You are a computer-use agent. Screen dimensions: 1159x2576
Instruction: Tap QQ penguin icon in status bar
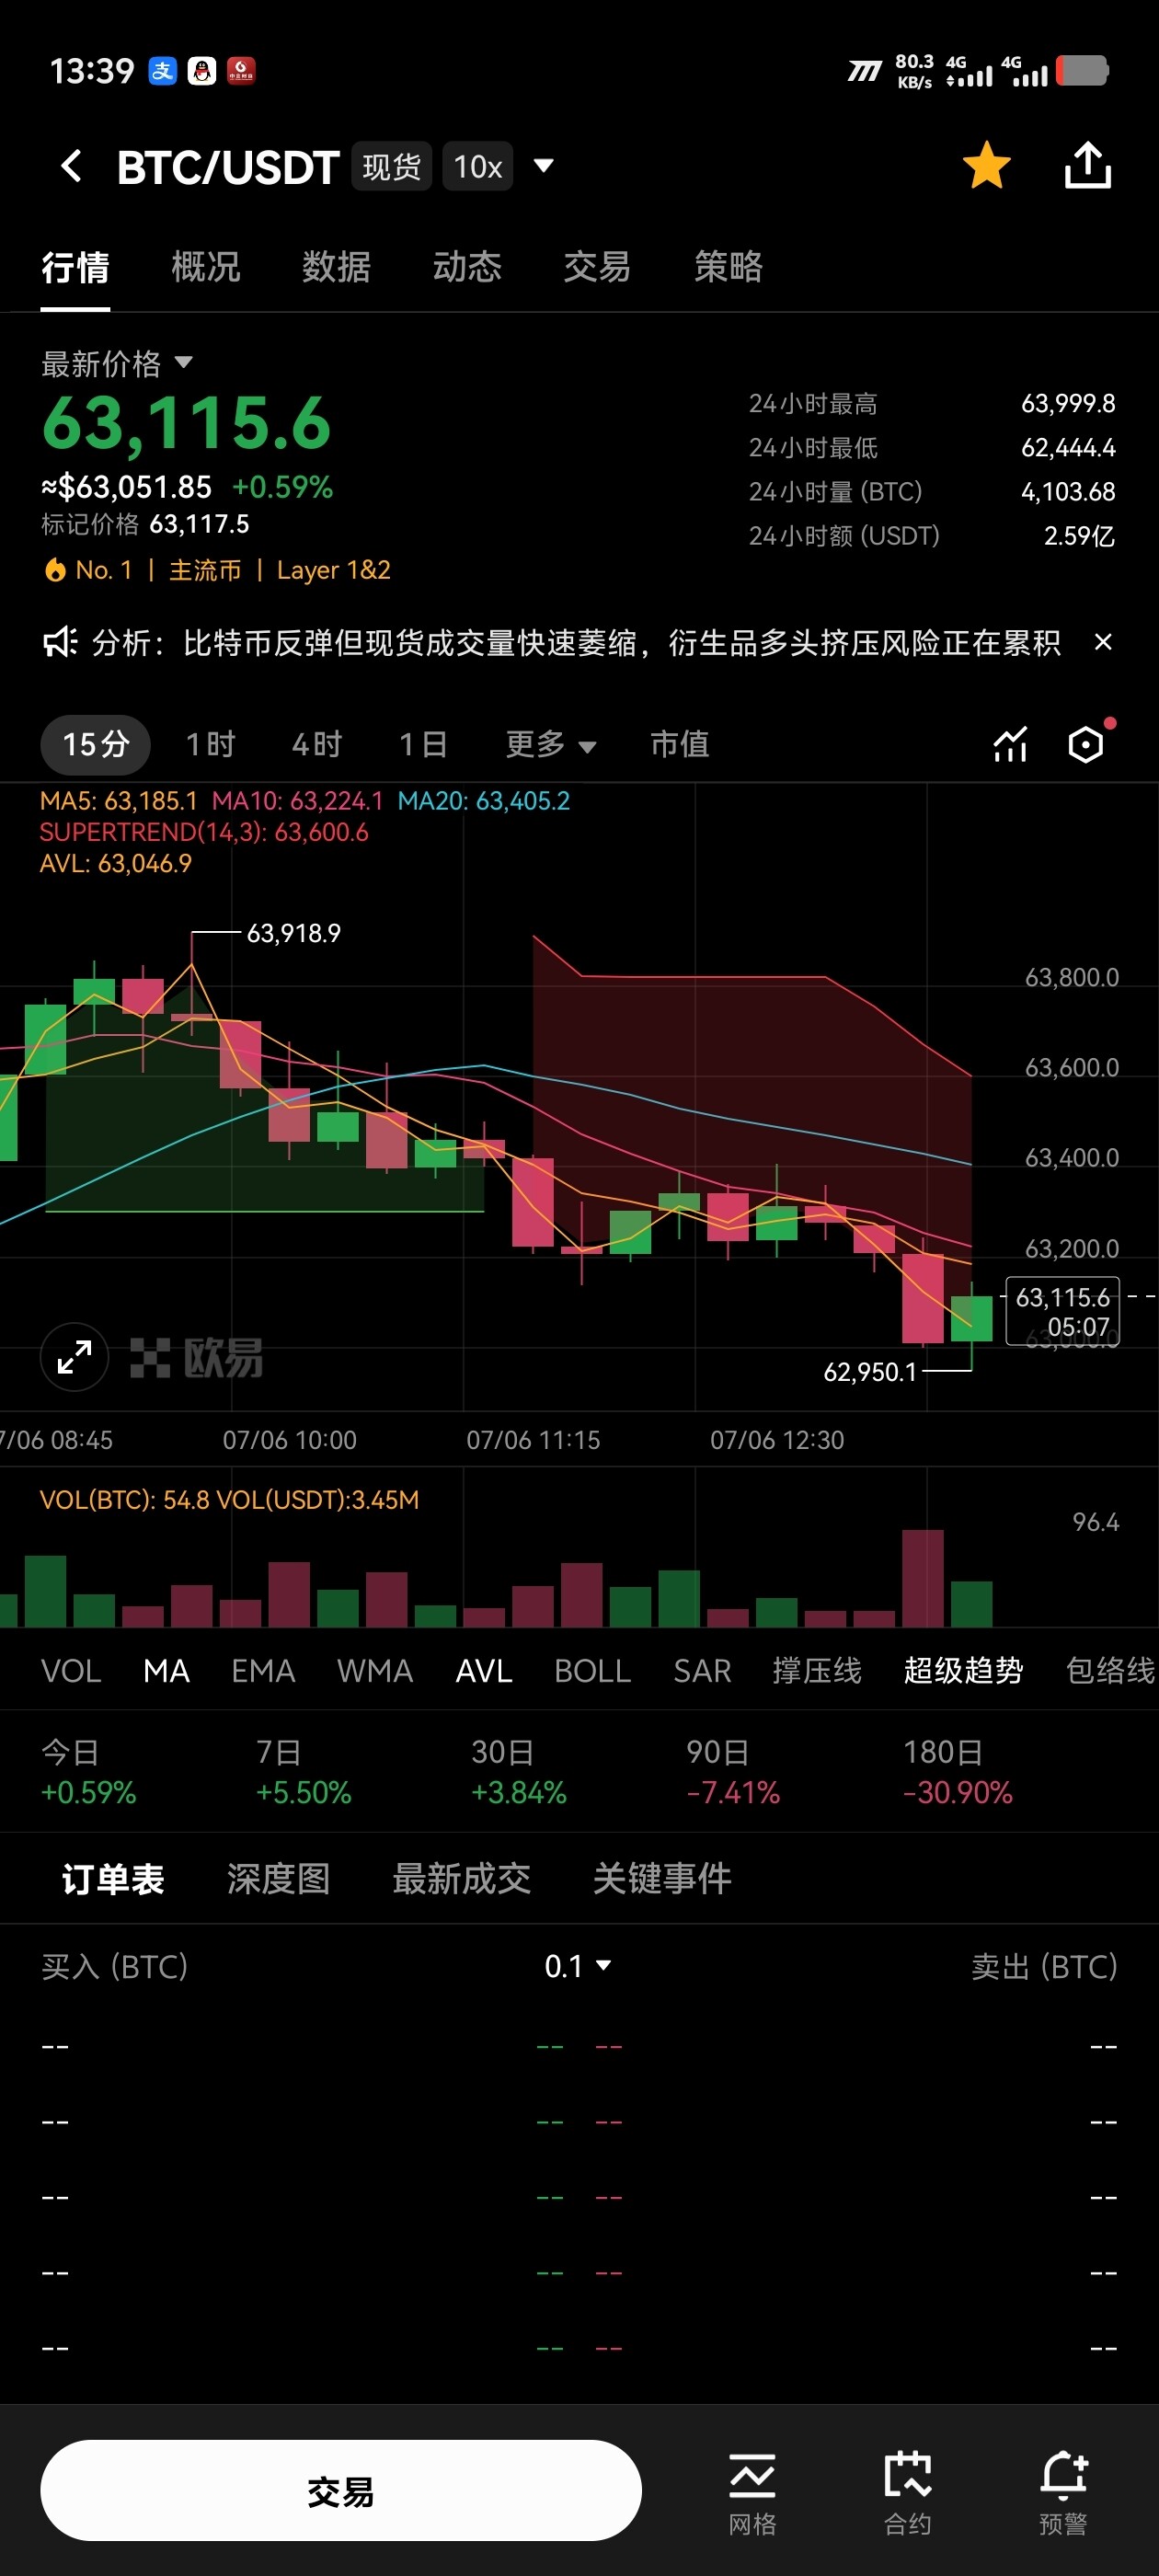click(202, 71)
